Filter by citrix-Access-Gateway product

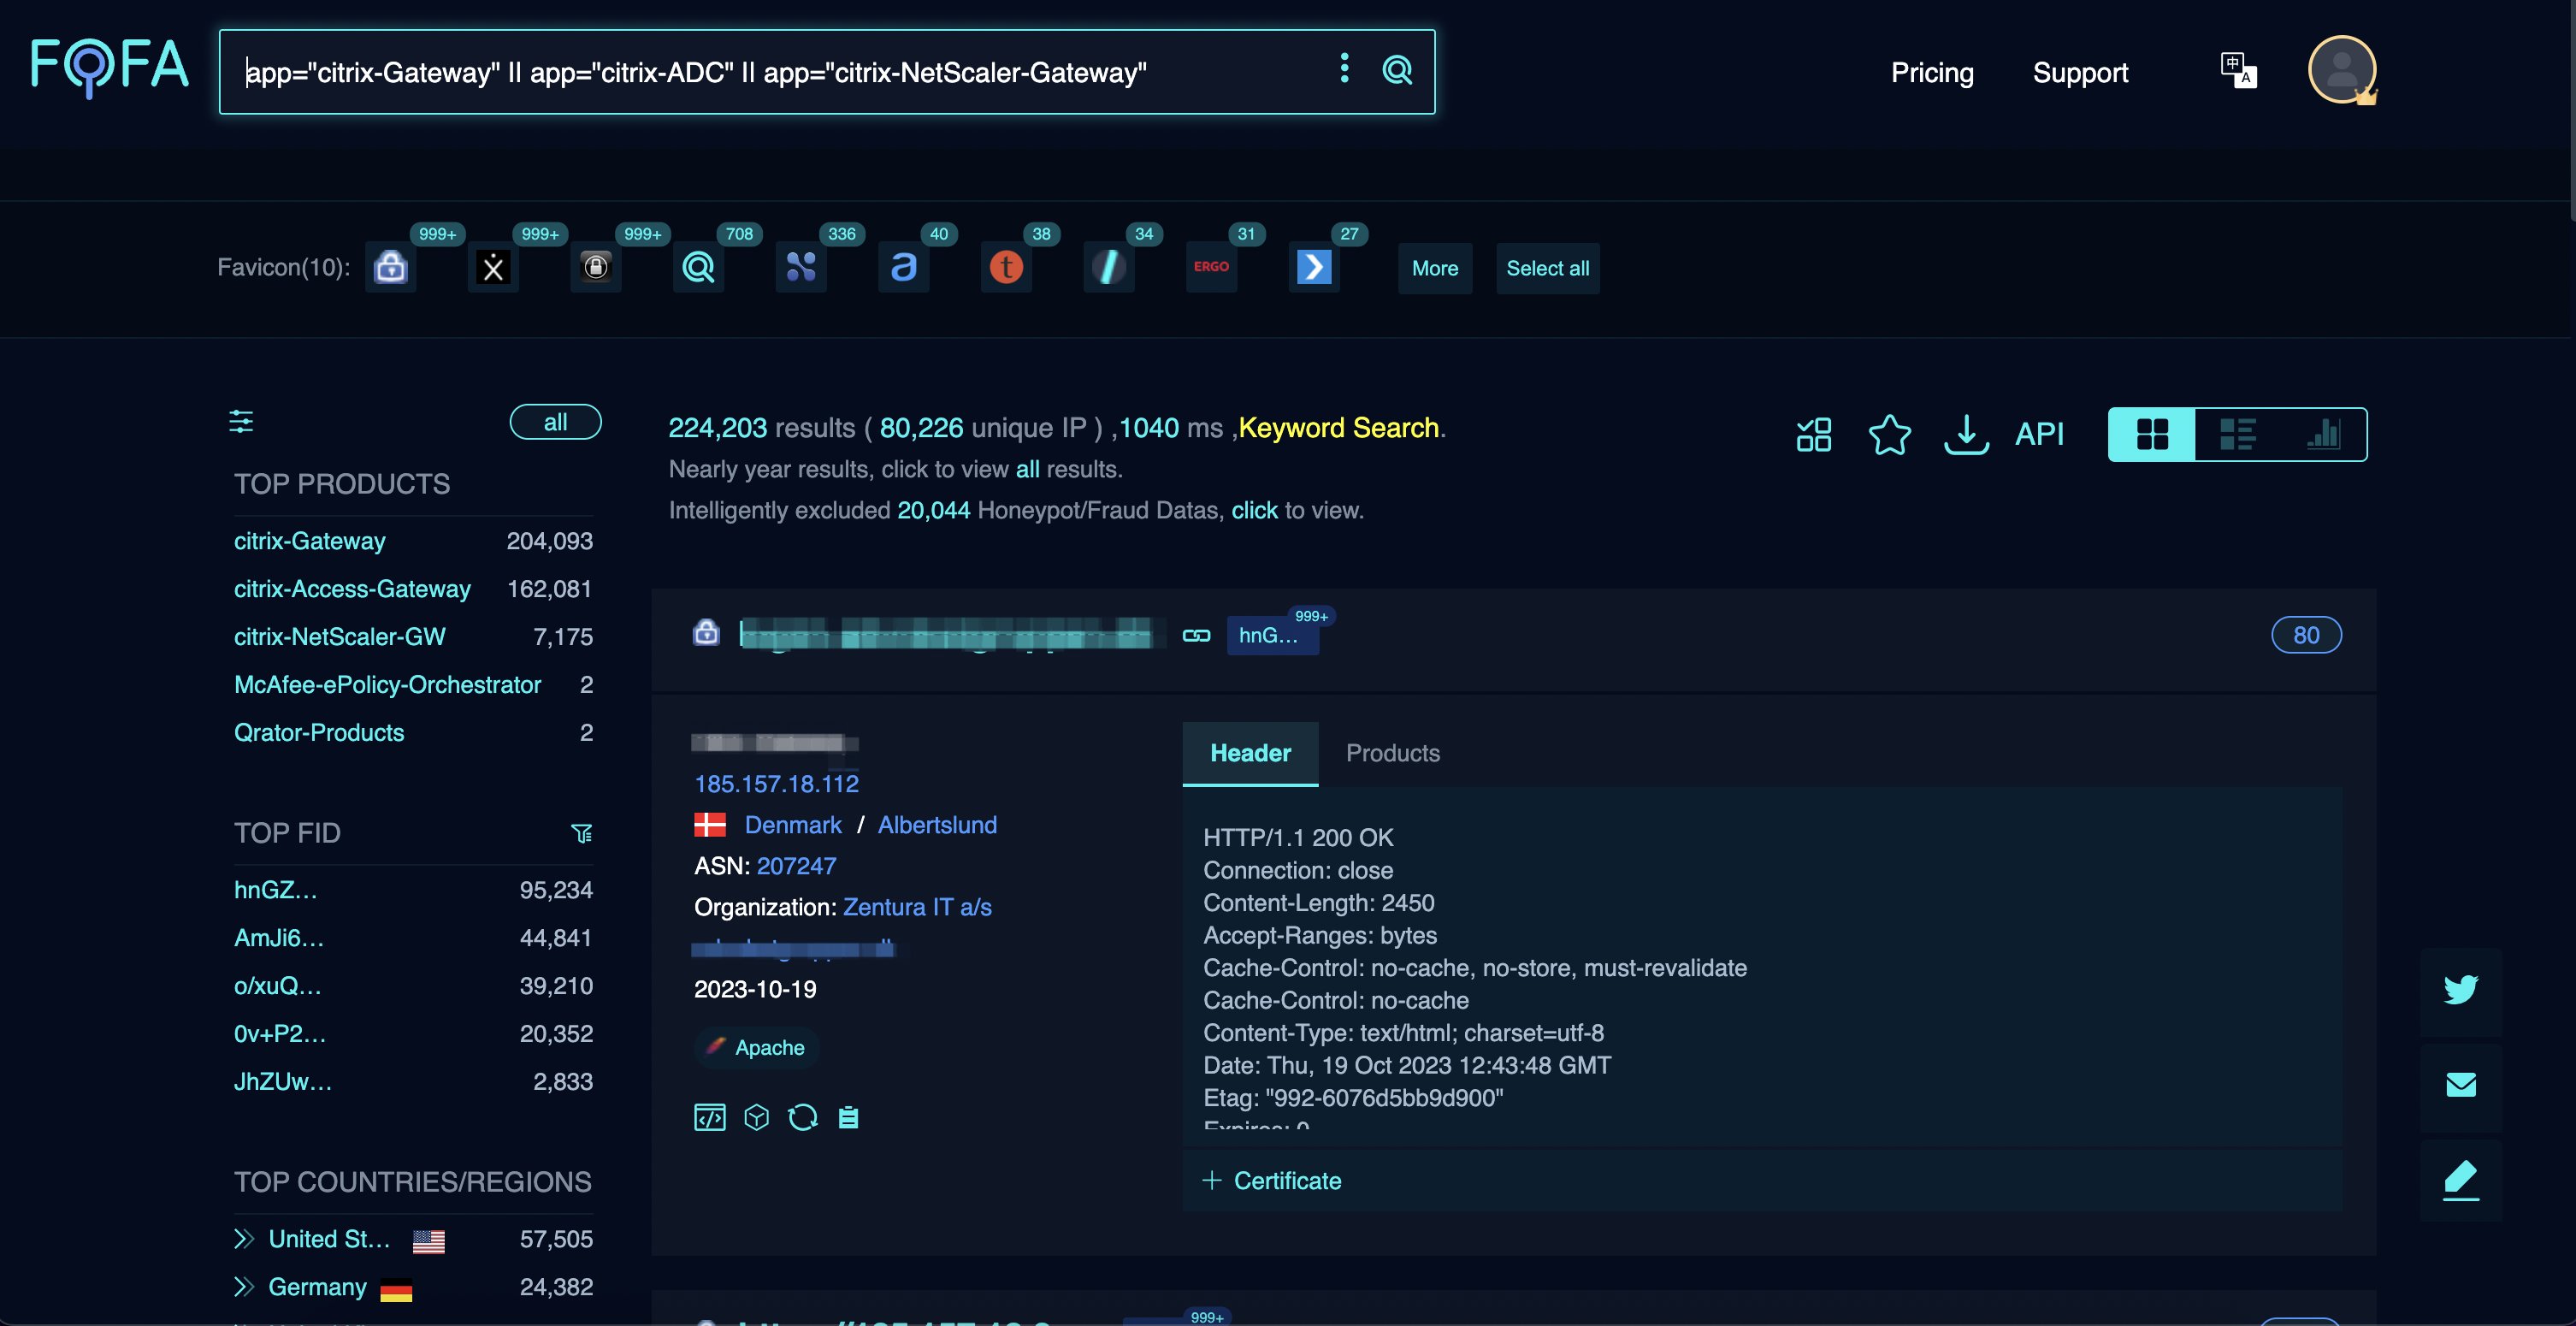tap(352, 589)
